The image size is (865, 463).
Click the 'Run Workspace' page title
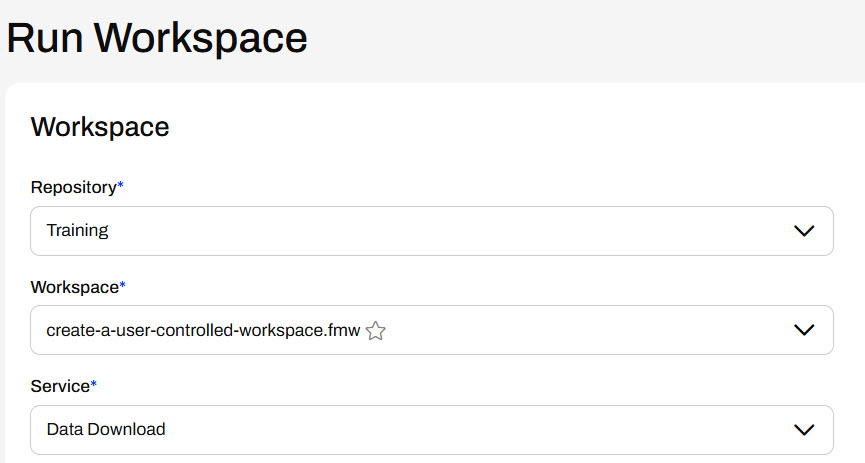(x=157, y=38)
